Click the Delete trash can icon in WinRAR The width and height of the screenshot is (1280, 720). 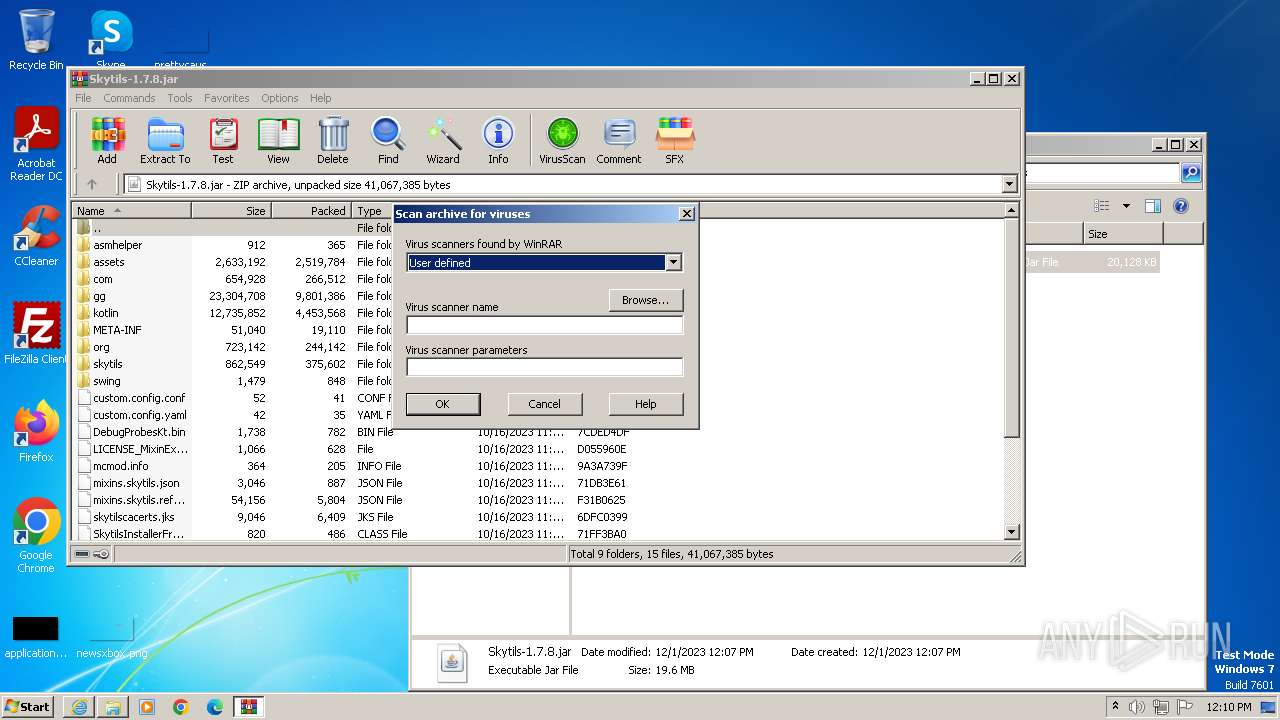tap(333, 141)
